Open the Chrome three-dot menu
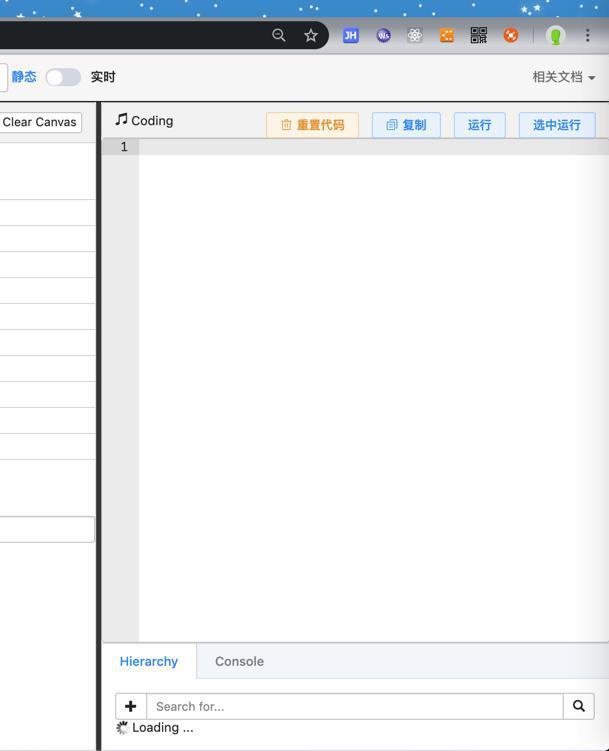The width and height of the screenshot is (609, 751). point(587,35)
